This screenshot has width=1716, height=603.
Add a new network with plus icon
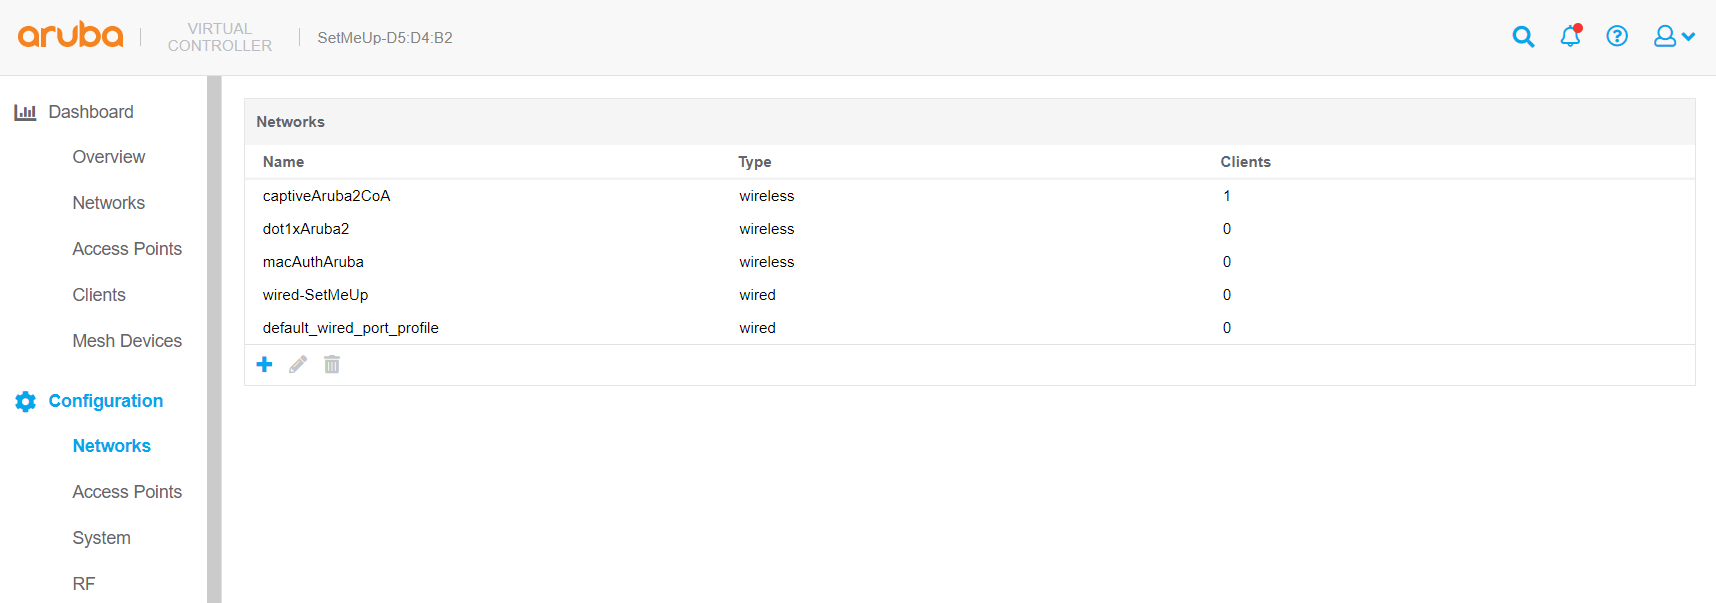click(264, 365)
